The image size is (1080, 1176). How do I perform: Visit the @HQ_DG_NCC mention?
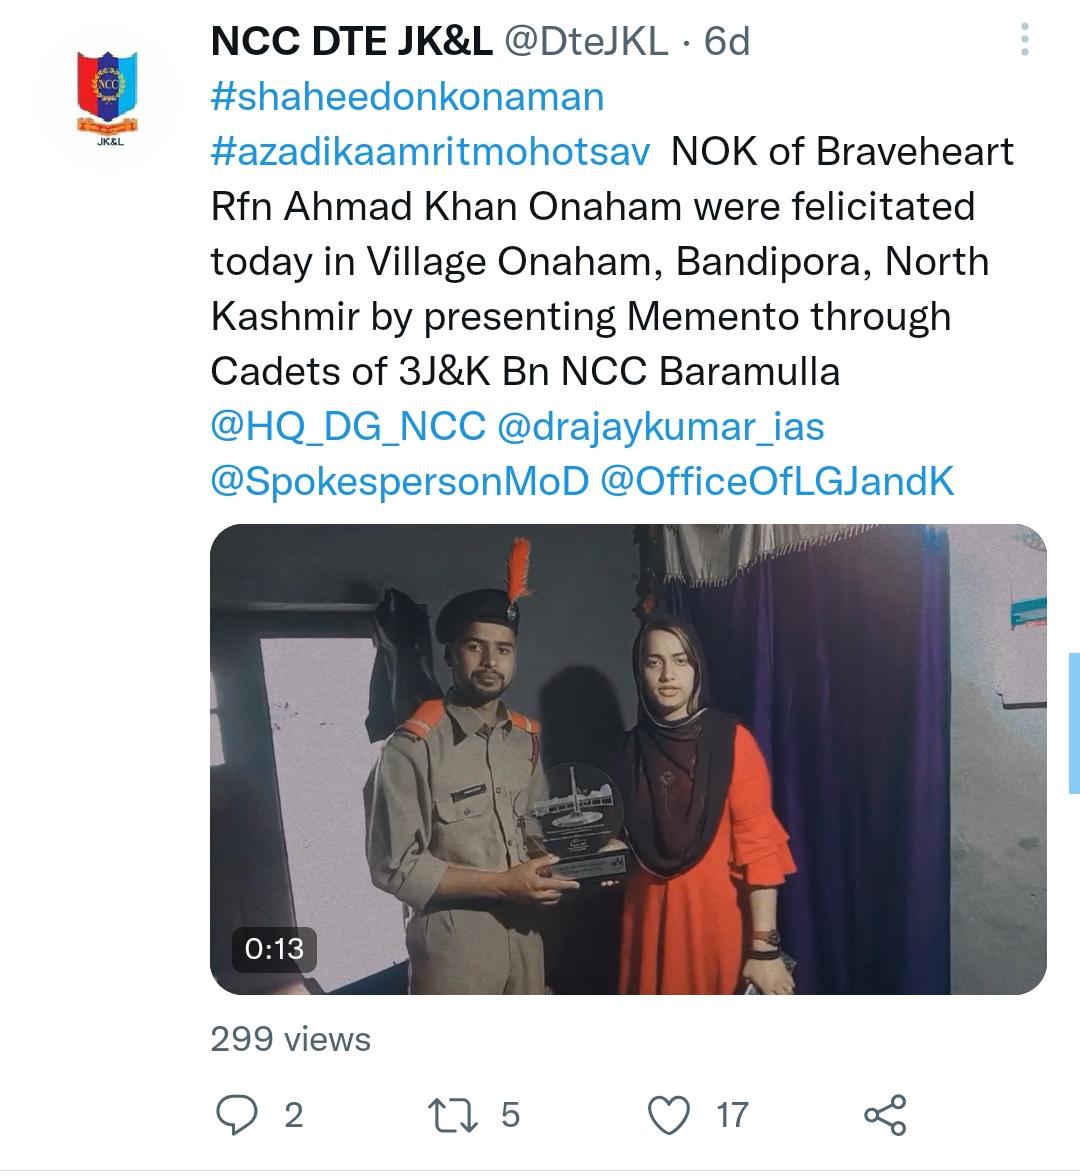348,427
